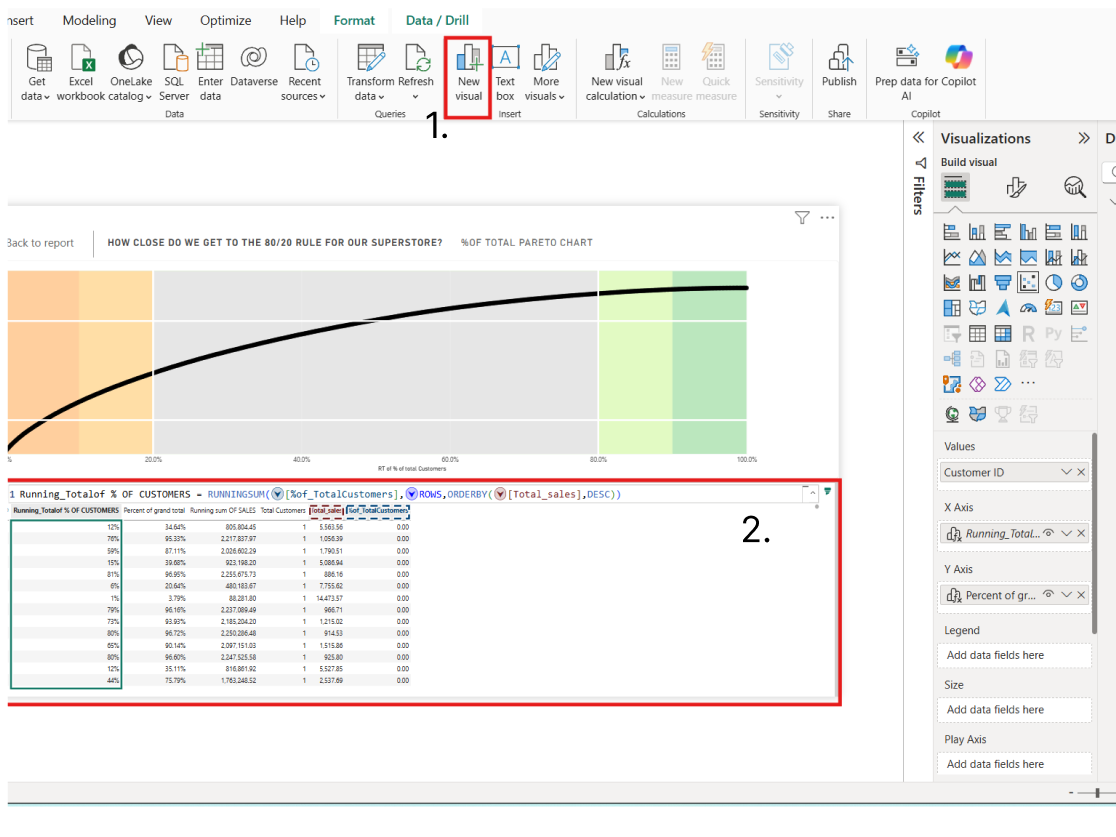The image size is (1116, 837).
Task: Select the gauge visual
Action: tap(1028, 308)
